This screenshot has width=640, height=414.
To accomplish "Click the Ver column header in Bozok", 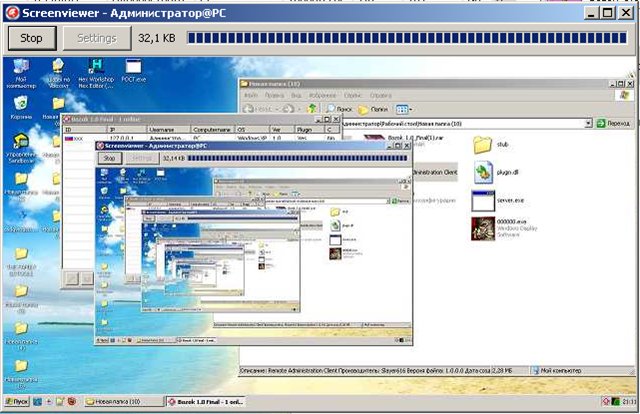I will coord(282,129).
